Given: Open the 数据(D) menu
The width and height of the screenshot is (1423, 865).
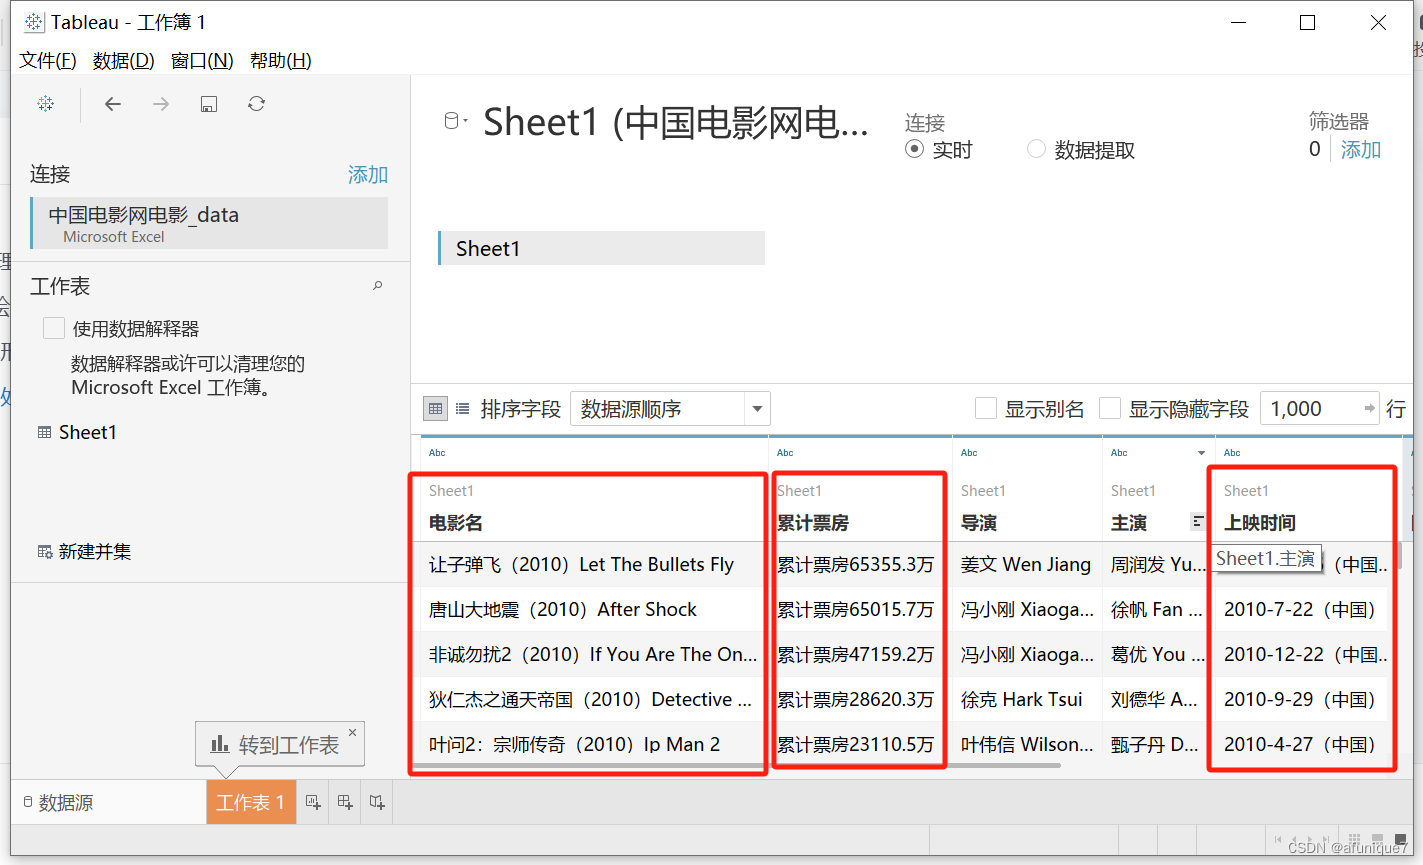Looking at the screenshot, I should tap(124, 61).
